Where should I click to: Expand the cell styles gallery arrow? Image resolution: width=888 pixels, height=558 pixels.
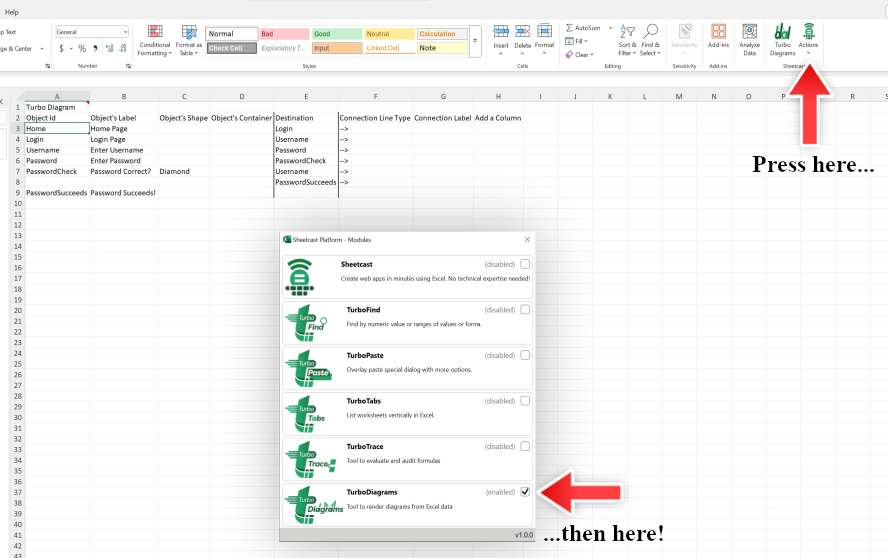pos(475,41)
